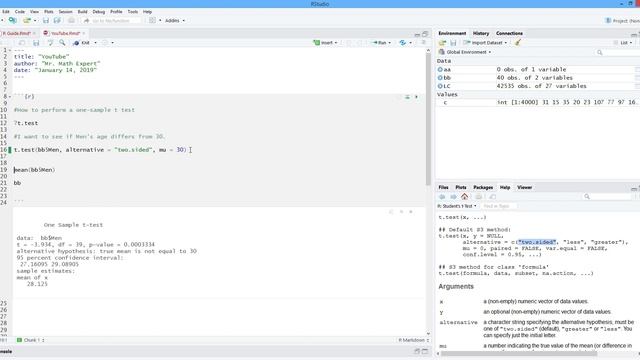
Task: Run all chunks above in the code chunk
Action: click(407, 97)
